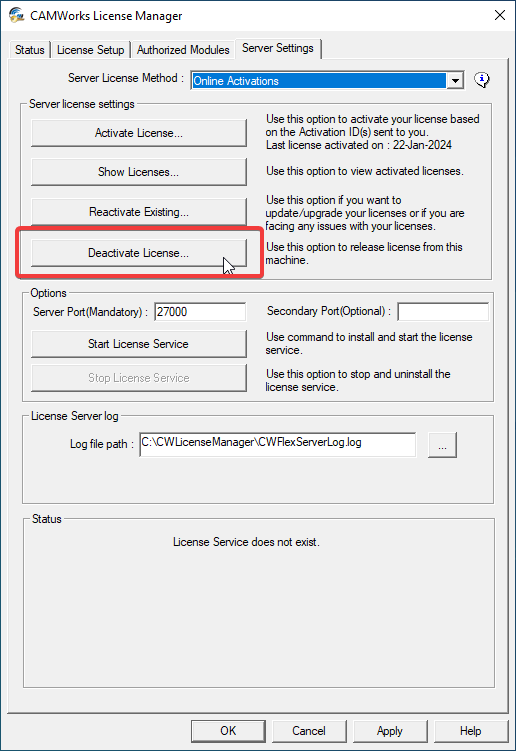Viewport: 516px width, 751px height.
Task: Click the Activate License button
Action: pos(139,133)
